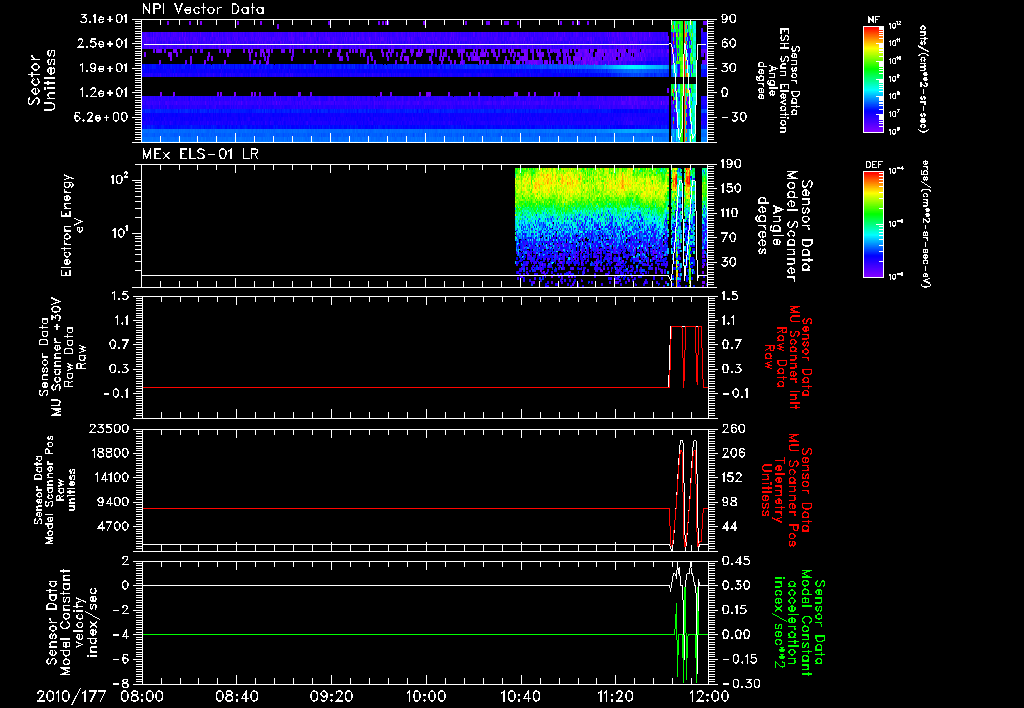Click the 10:00 time axis label
The image size is (1024, 708).
[426, 695]
